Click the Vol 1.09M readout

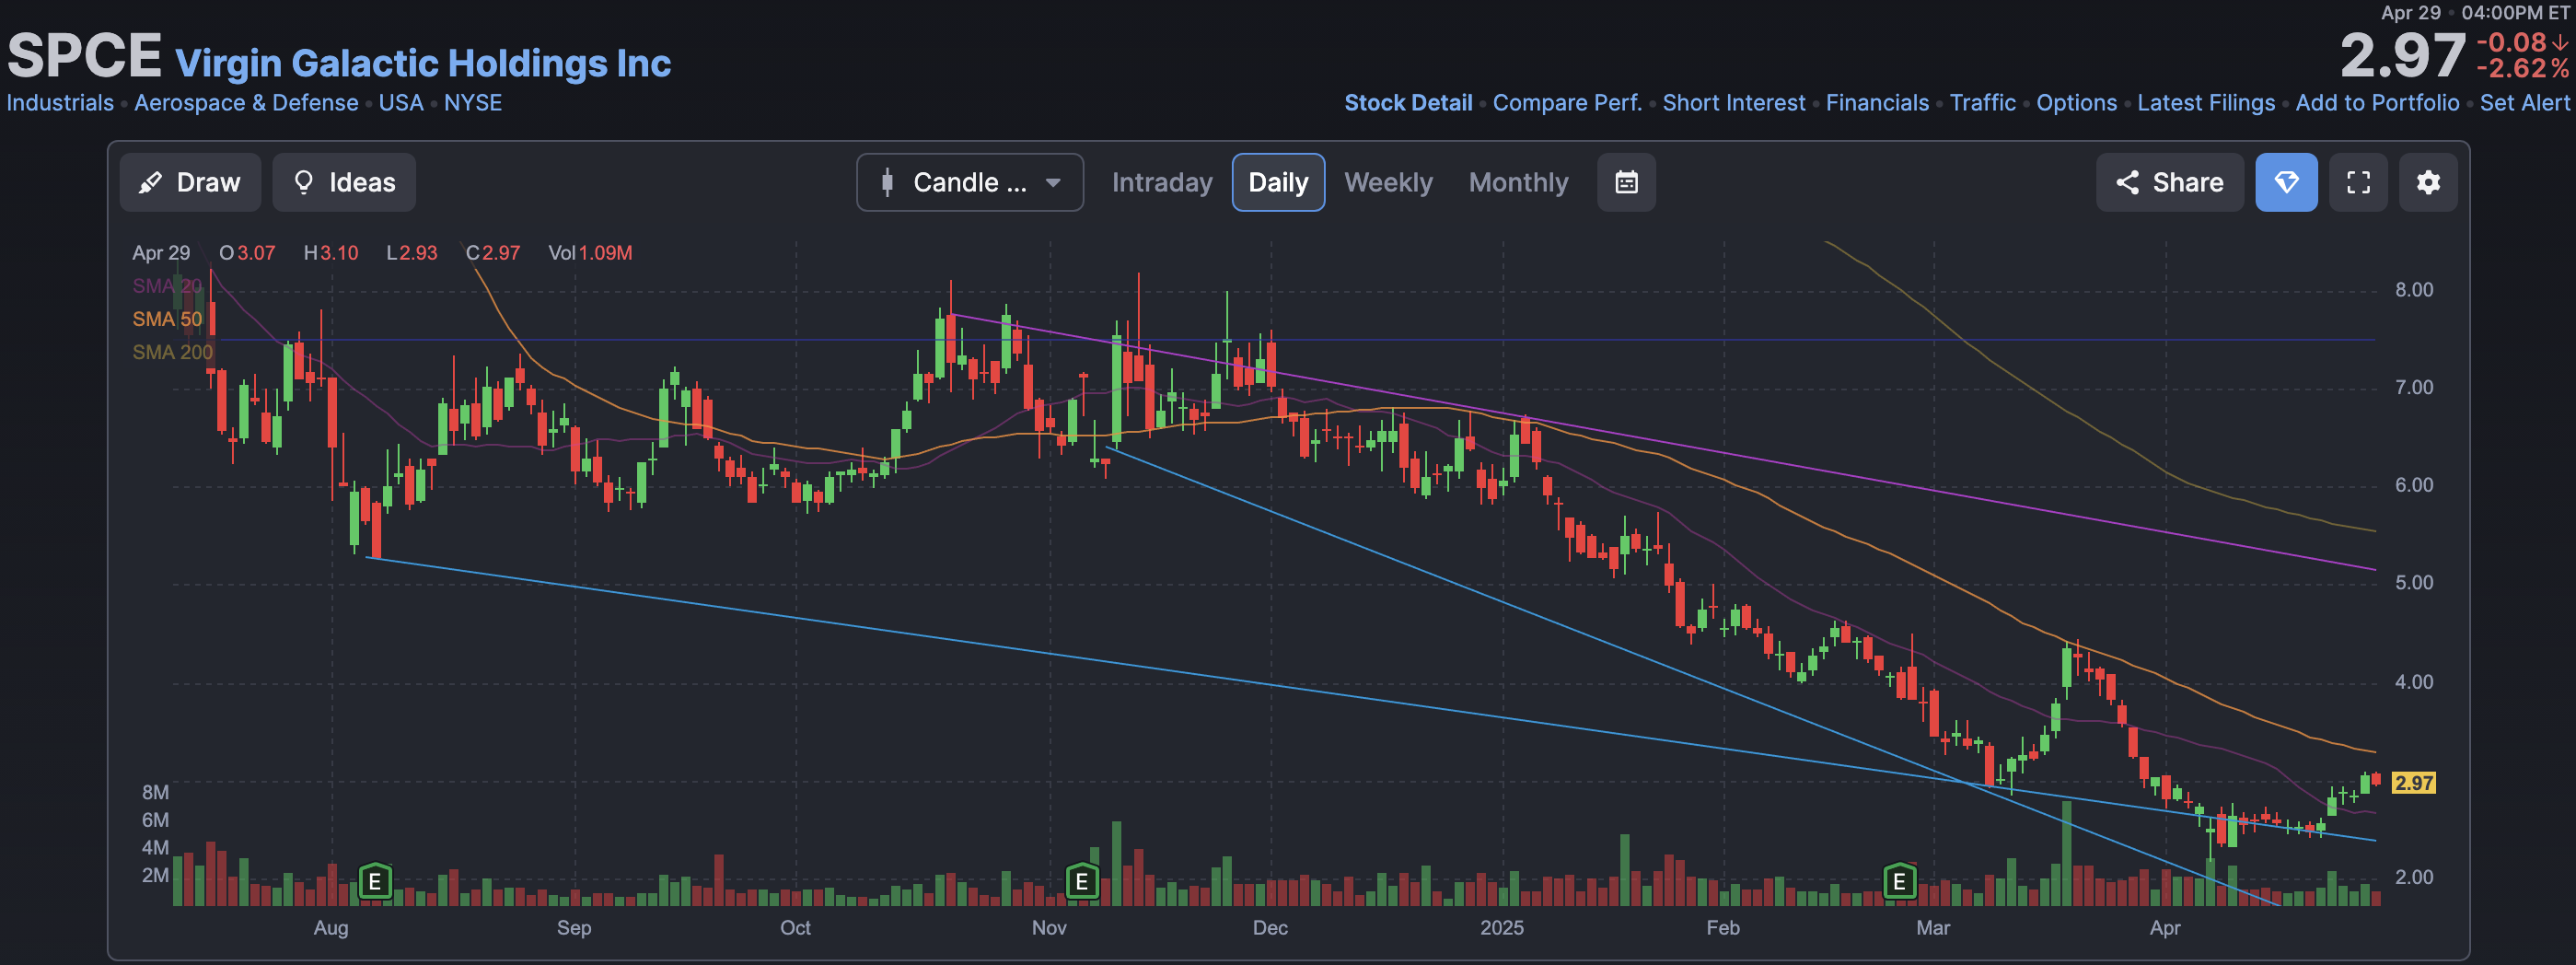point(590,253)
